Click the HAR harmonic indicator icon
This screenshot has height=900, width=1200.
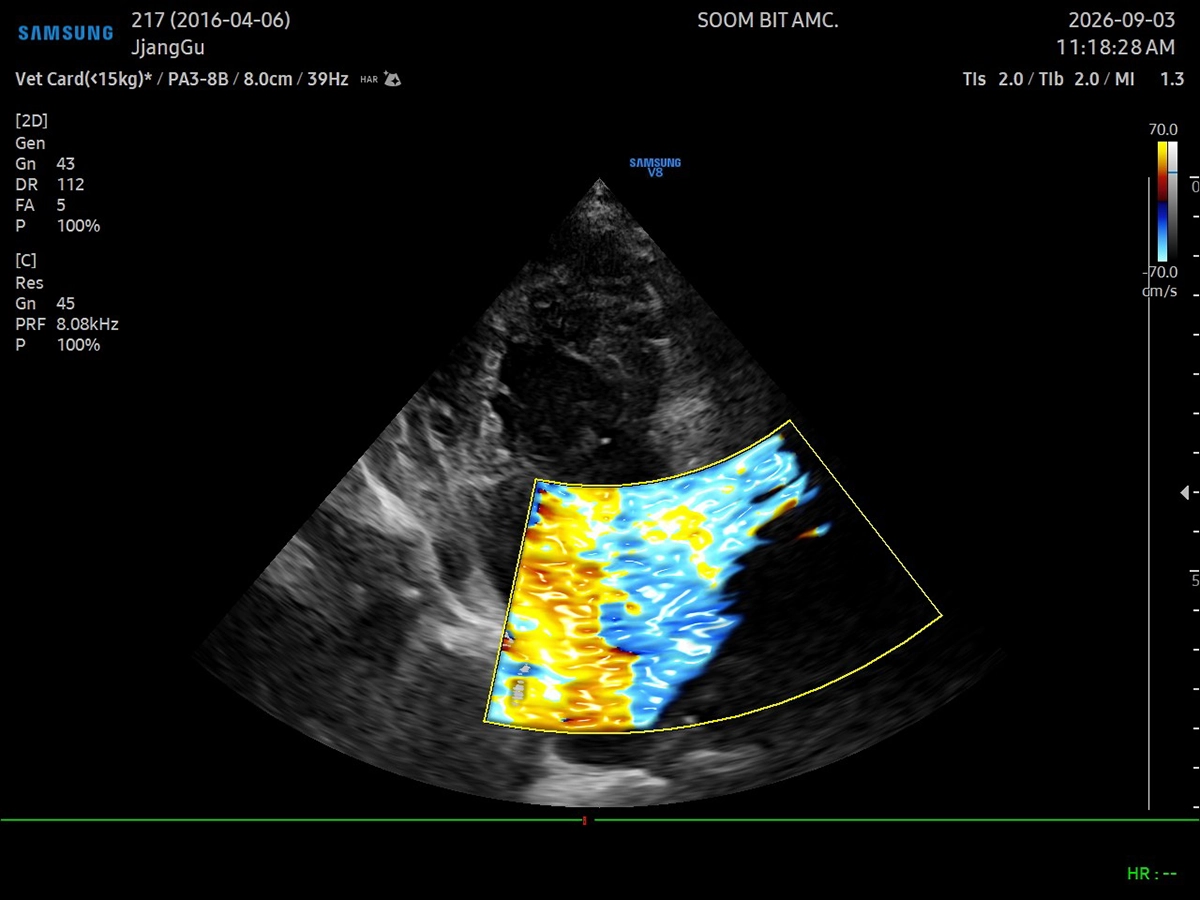[x=369, y=79]
